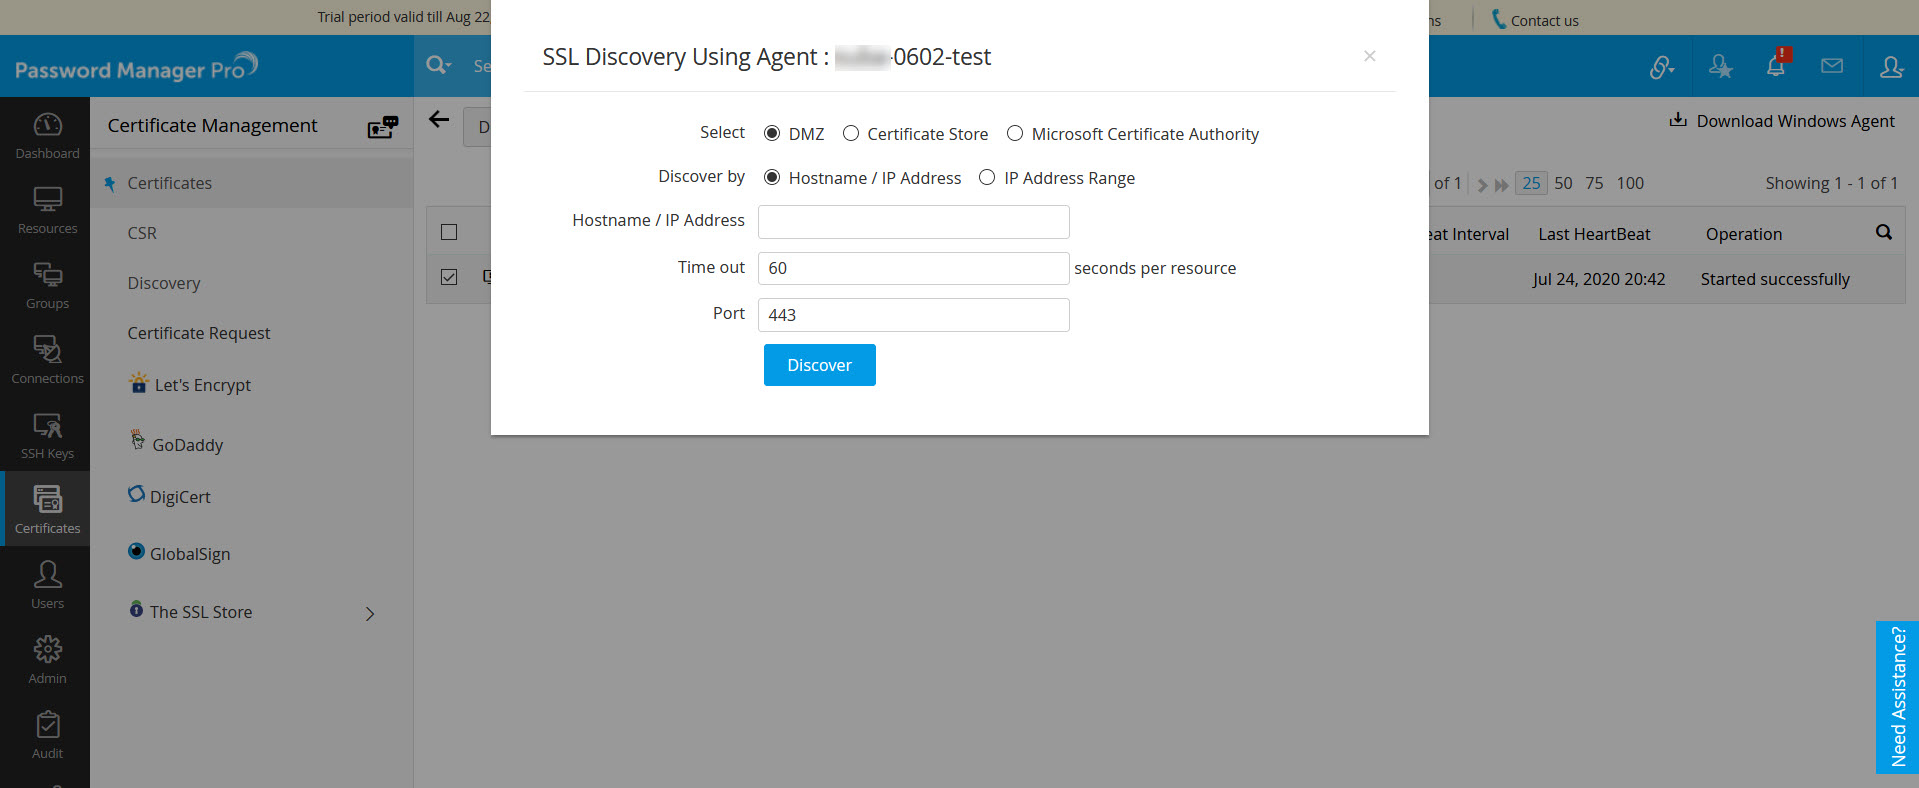This screenshot has width=1919, height=788.
Task: Open the search dropdown in header
Action: point(438,66)
